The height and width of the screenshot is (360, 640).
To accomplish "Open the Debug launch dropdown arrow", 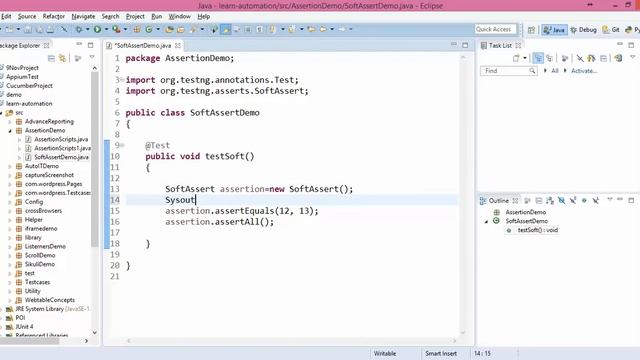I will 87,29.
